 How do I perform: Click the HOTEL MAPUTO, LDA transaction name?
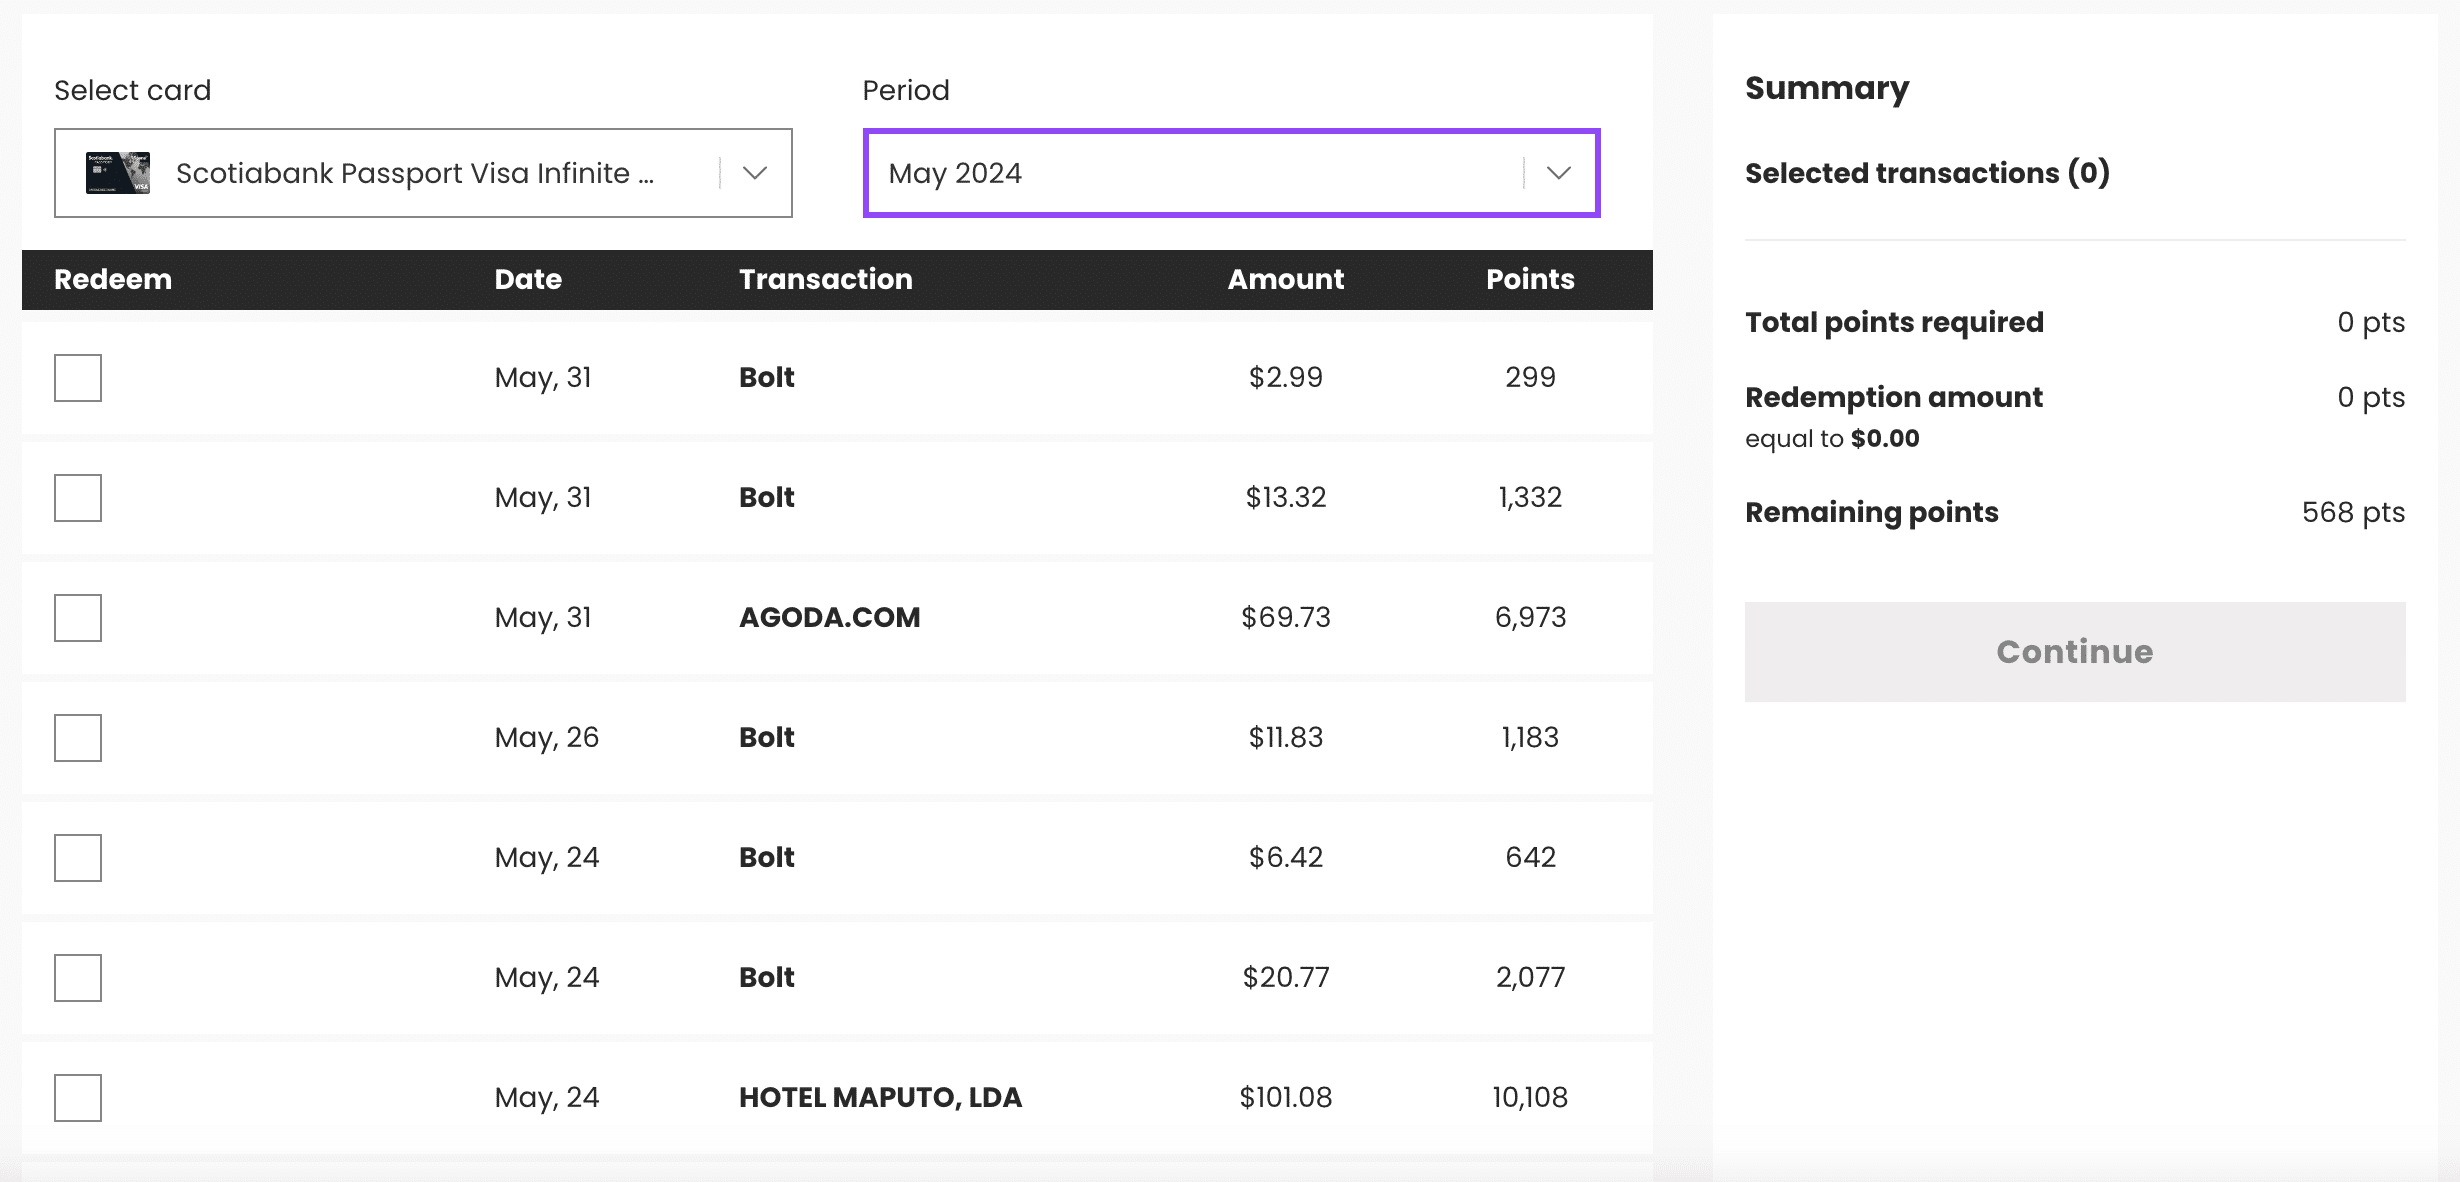[880, 1097]
